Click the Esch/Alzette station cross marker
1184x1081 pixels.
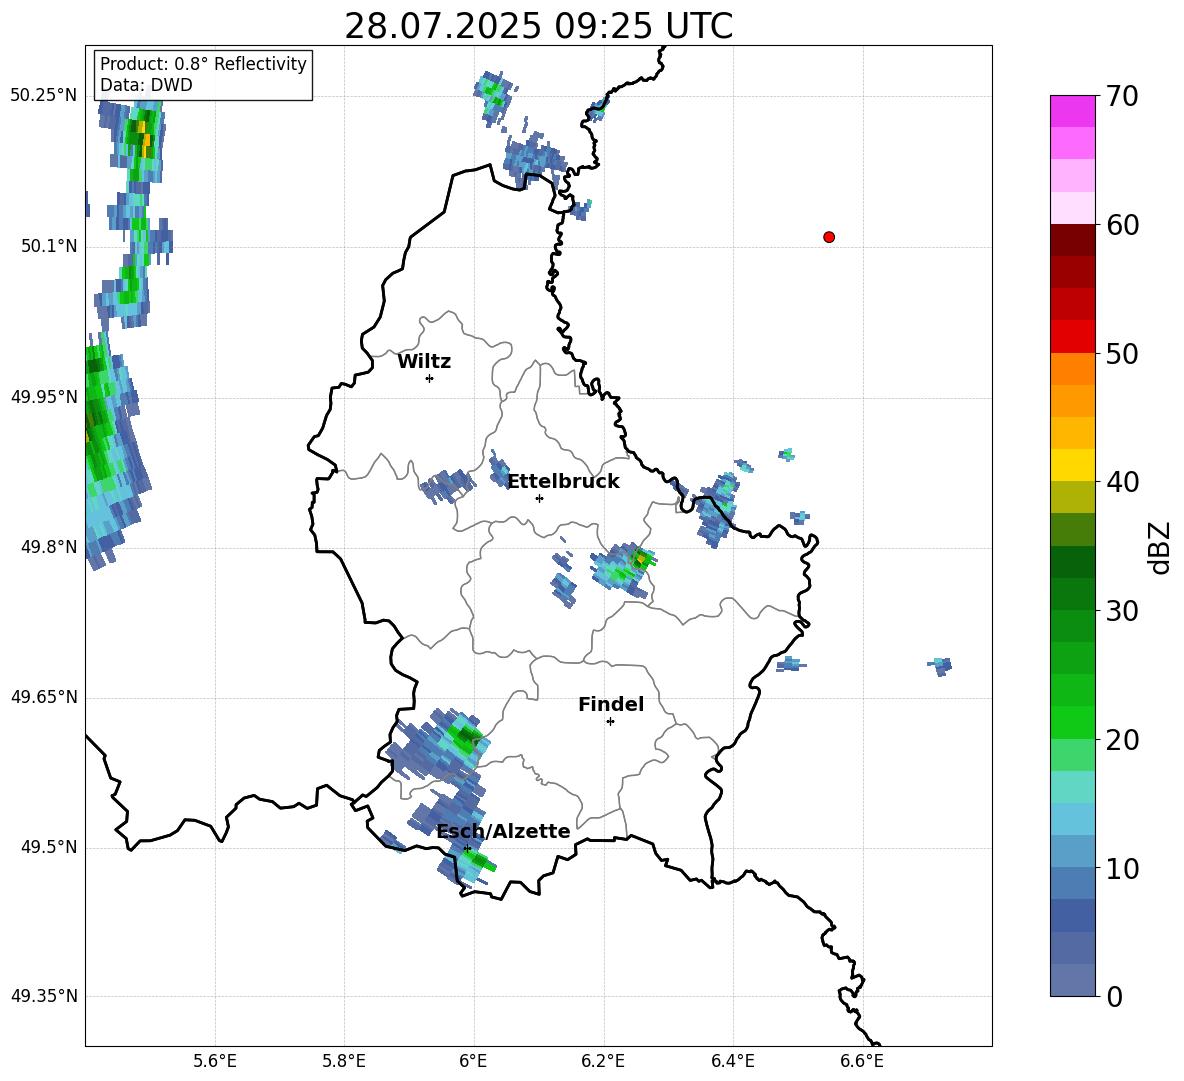click(467, 848)
